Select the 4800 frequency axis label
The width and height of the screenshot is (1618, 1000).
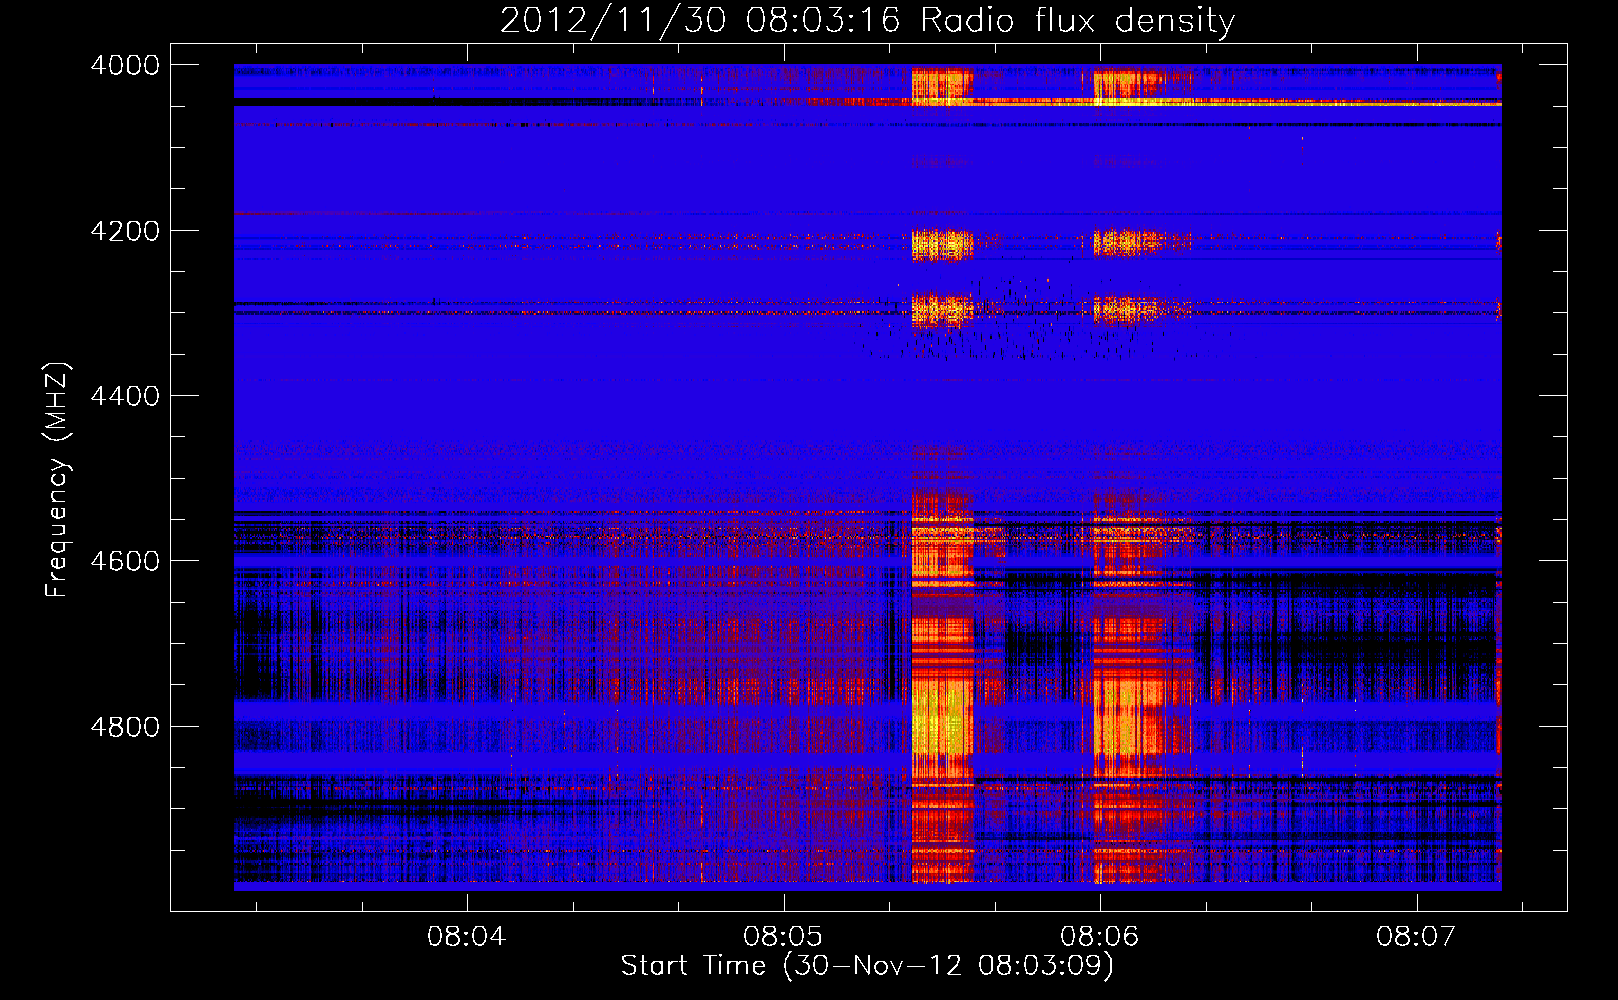(125, 727)
